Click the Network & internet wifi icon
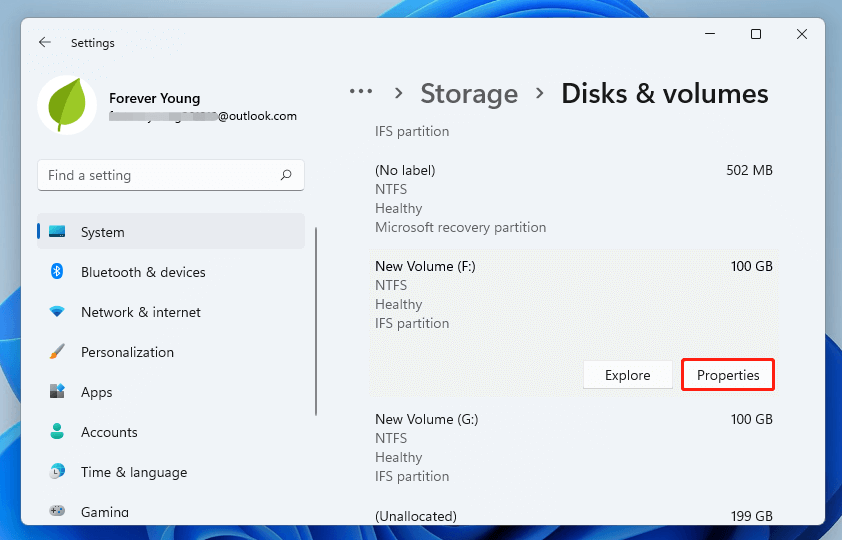This screenshot has height=540, width=842. [x=58, y=312]
